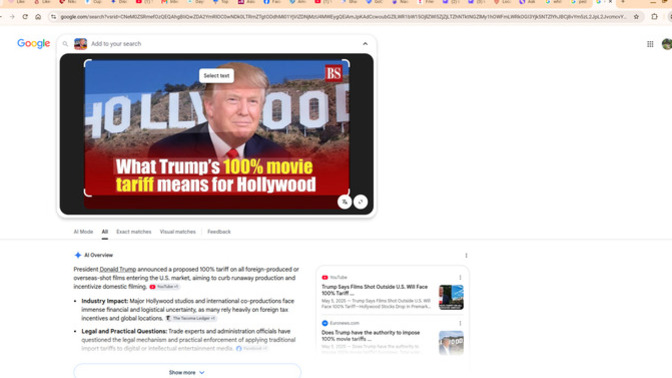Image resolution: width=672 pixels, height=378 pixels.
Task: Open the Google account profile avatar
Action: [667, 44]
